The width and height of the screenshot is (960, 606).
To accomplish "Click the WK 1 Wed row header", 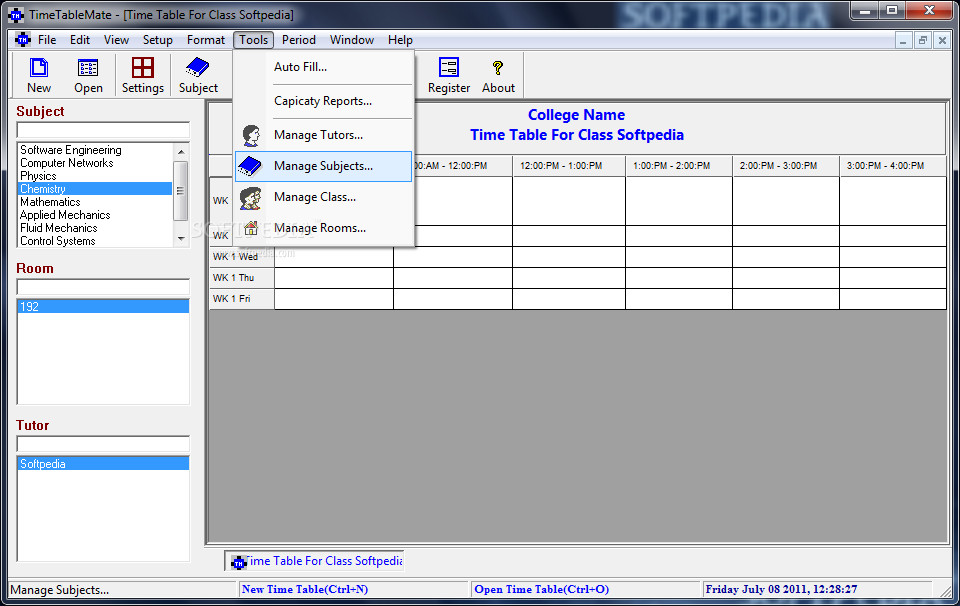I will pyautogui.click(x=242, y=257).
